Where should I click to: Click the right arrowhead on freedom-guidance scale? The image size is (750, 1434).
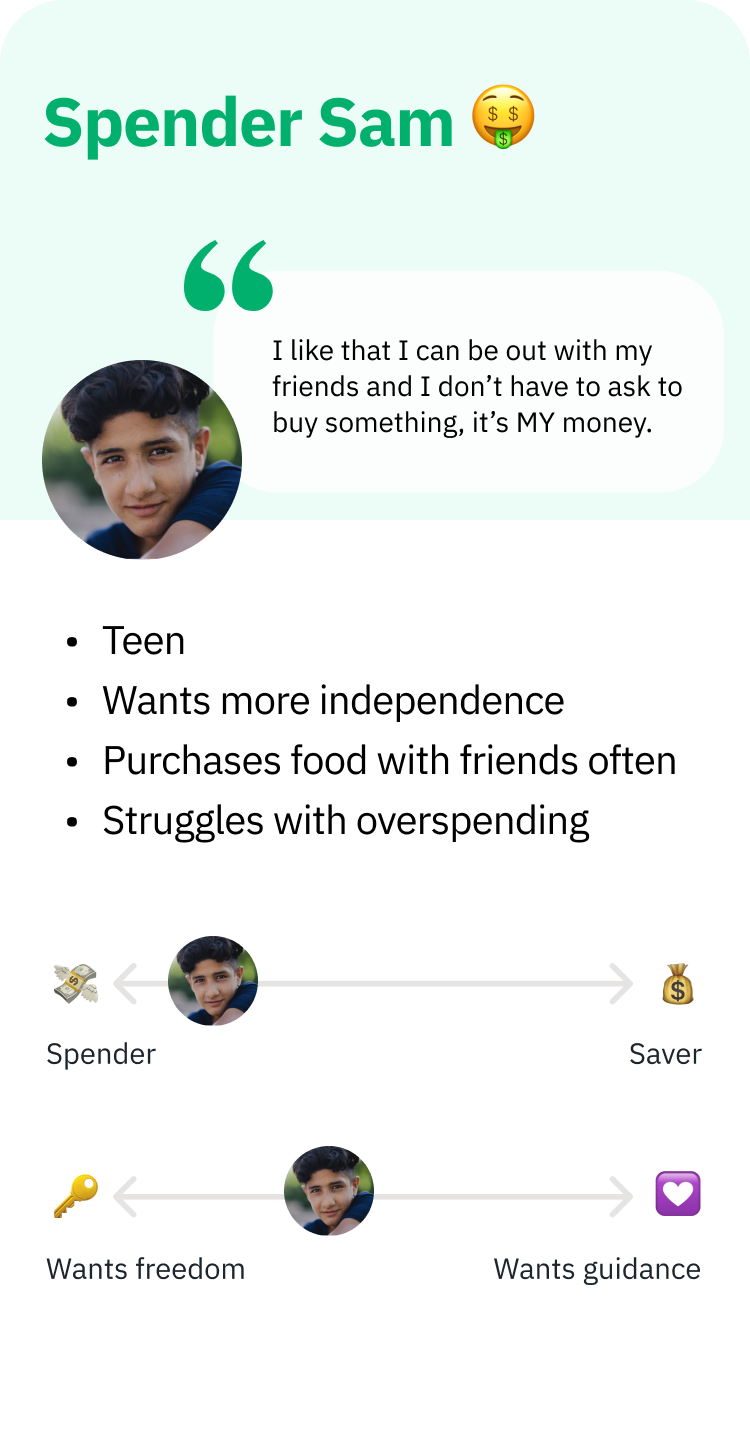[622, 1196]
